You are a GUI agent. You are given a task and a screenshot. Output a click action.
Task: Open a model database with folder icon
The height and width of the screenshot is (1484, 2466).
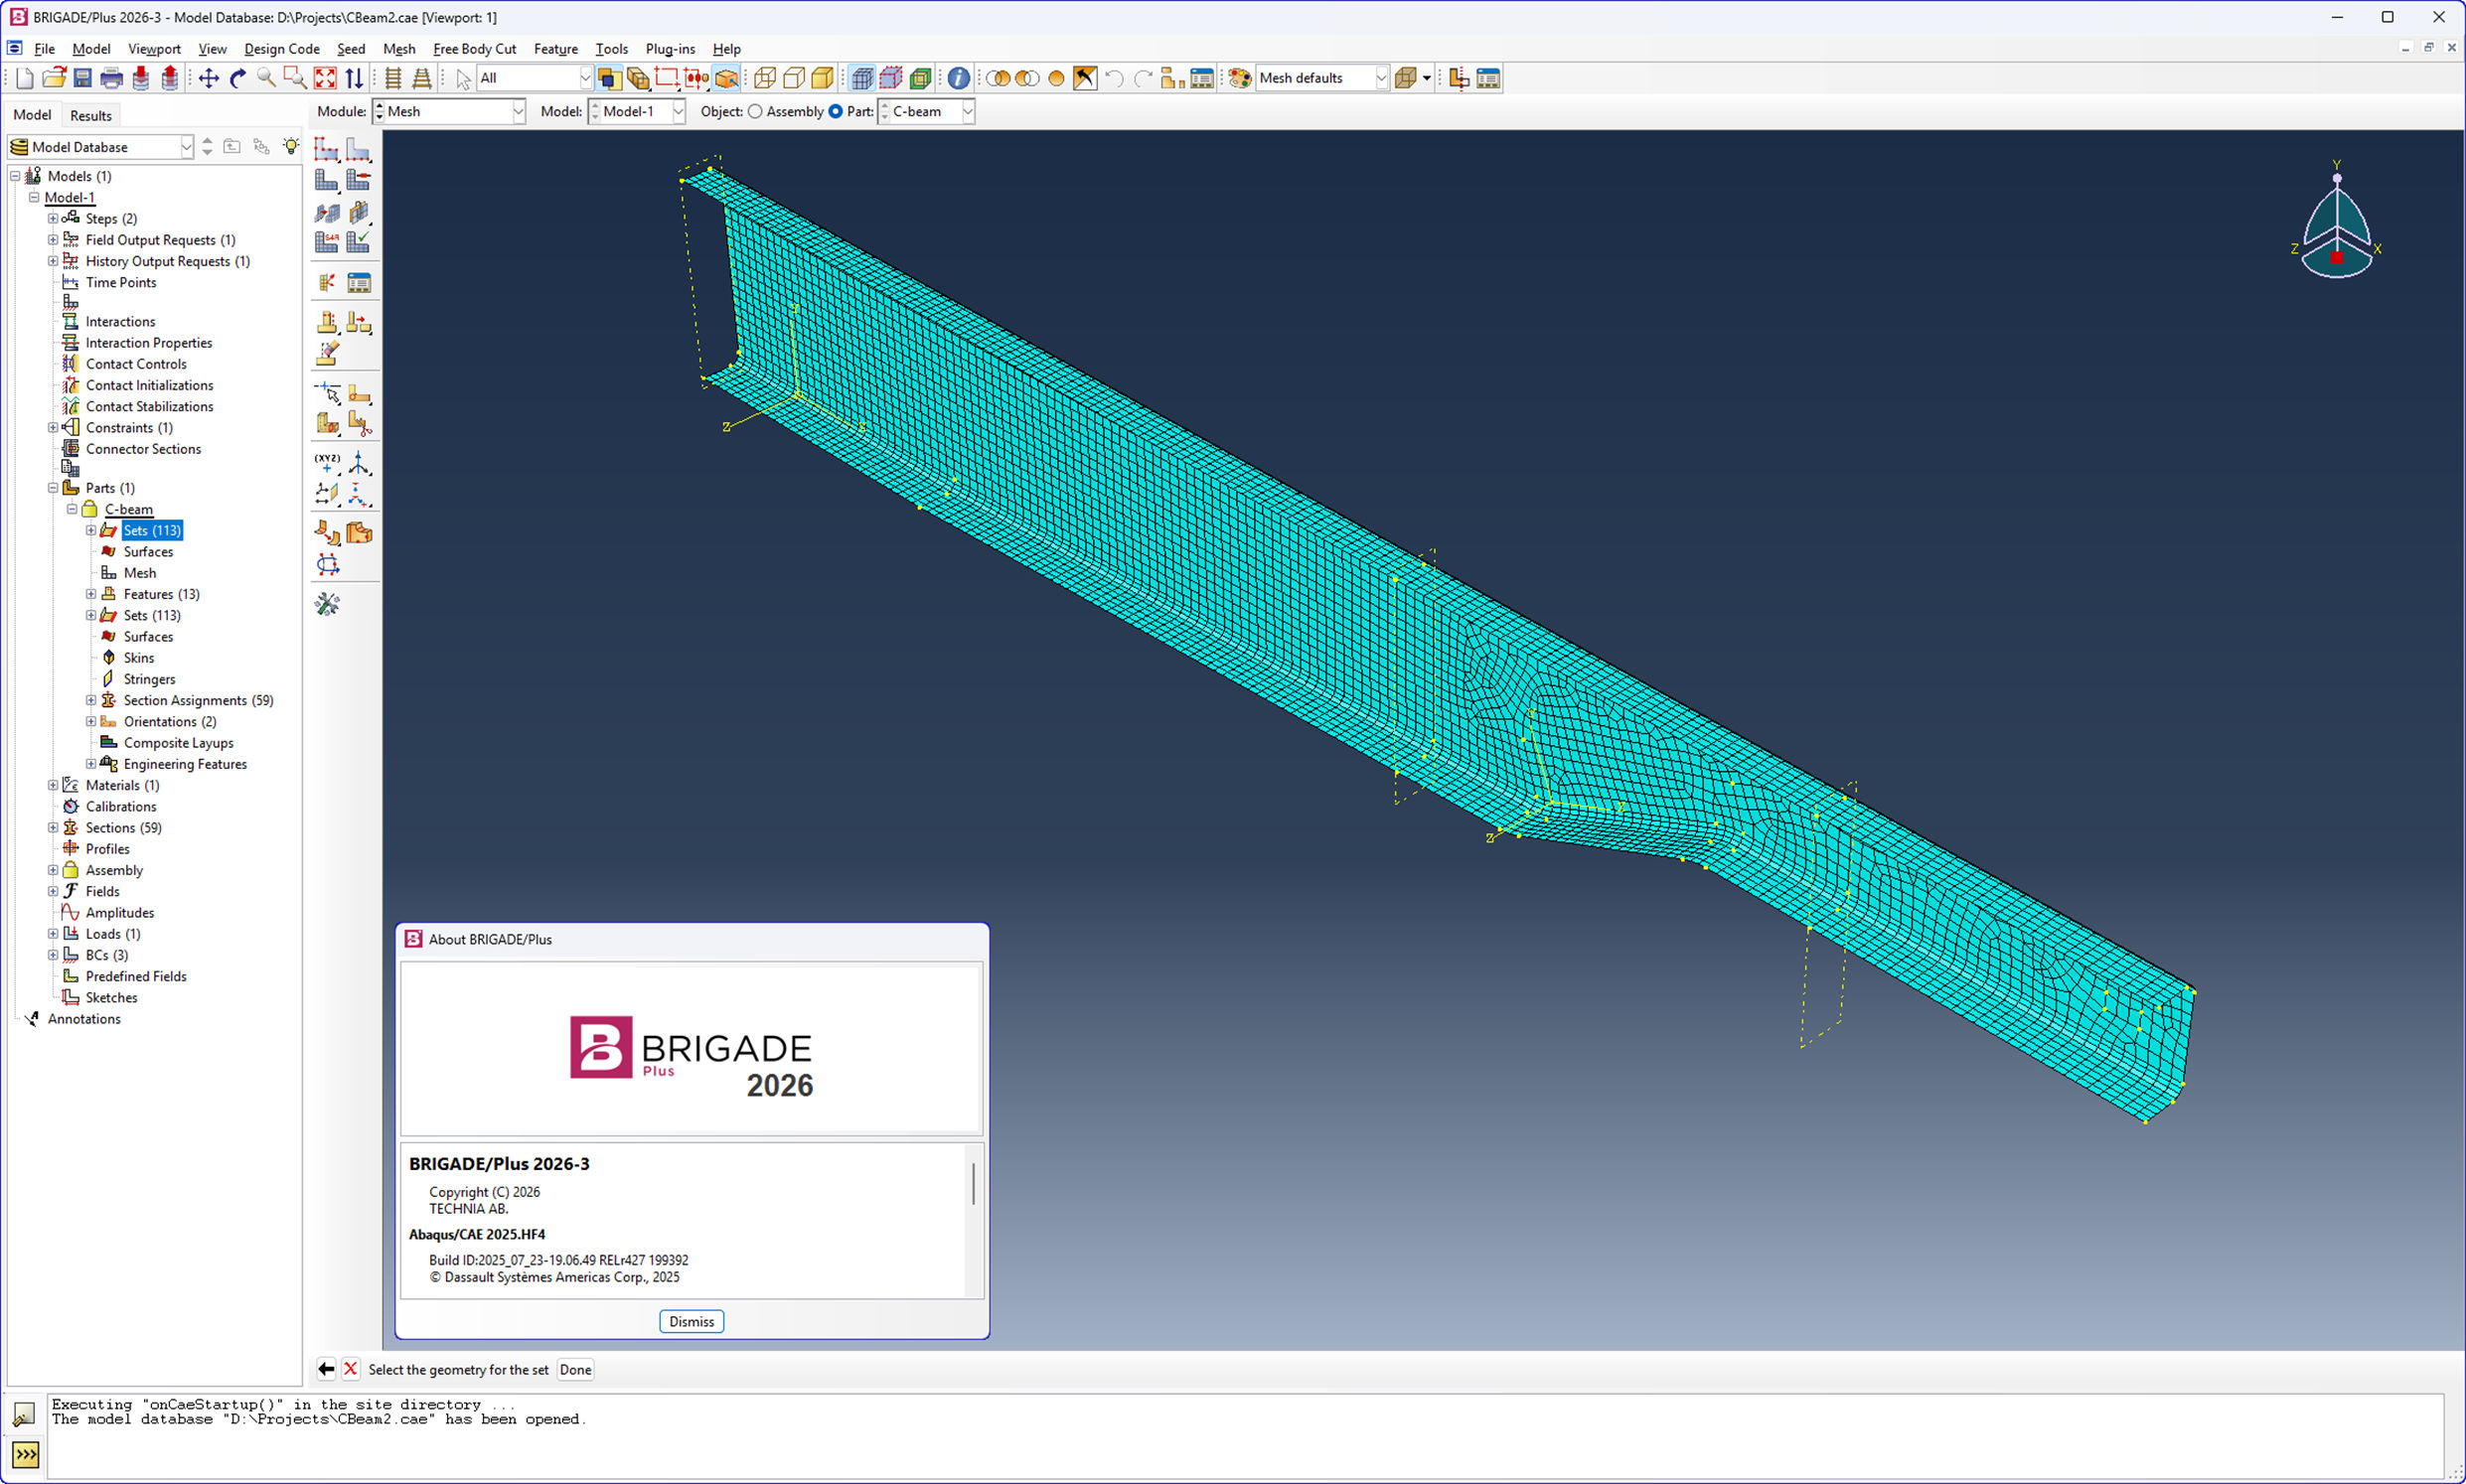54,78
